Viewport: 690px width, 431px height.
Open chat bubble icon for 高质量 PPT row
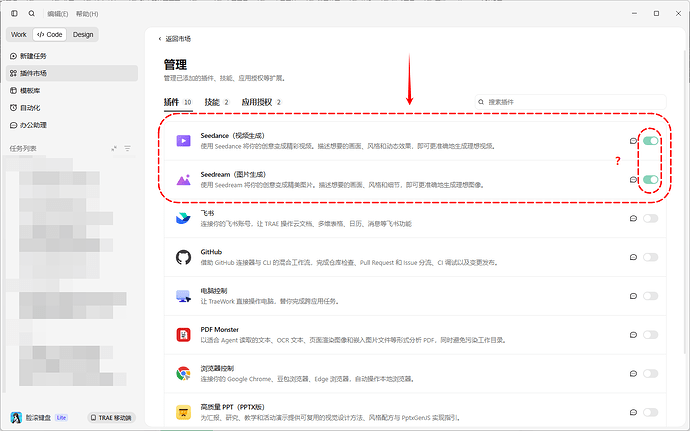[633, 412]
